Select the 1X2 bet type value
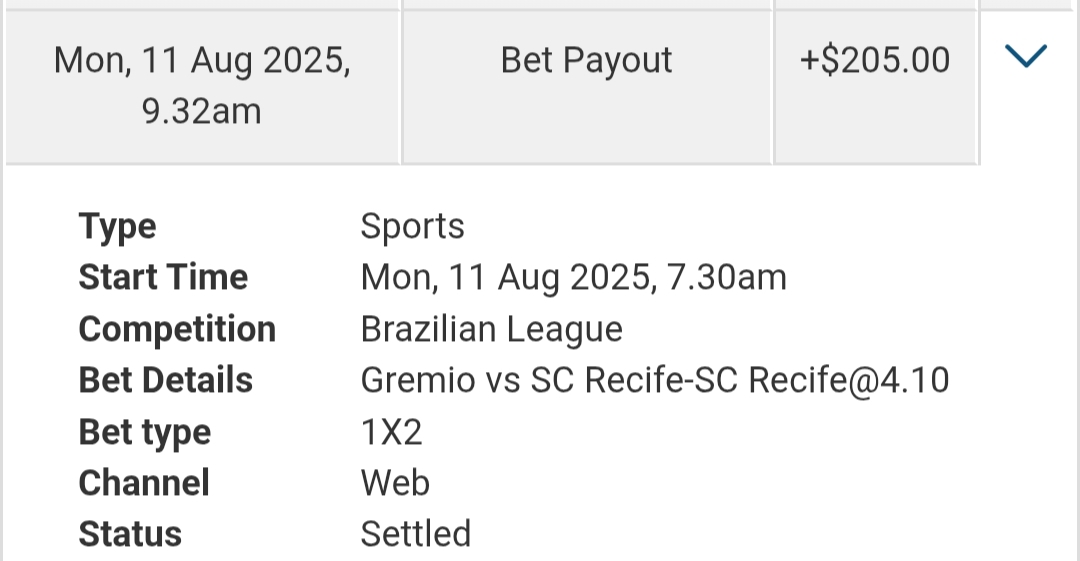This screenshot has width=1080, height=561. pos(391,432)
